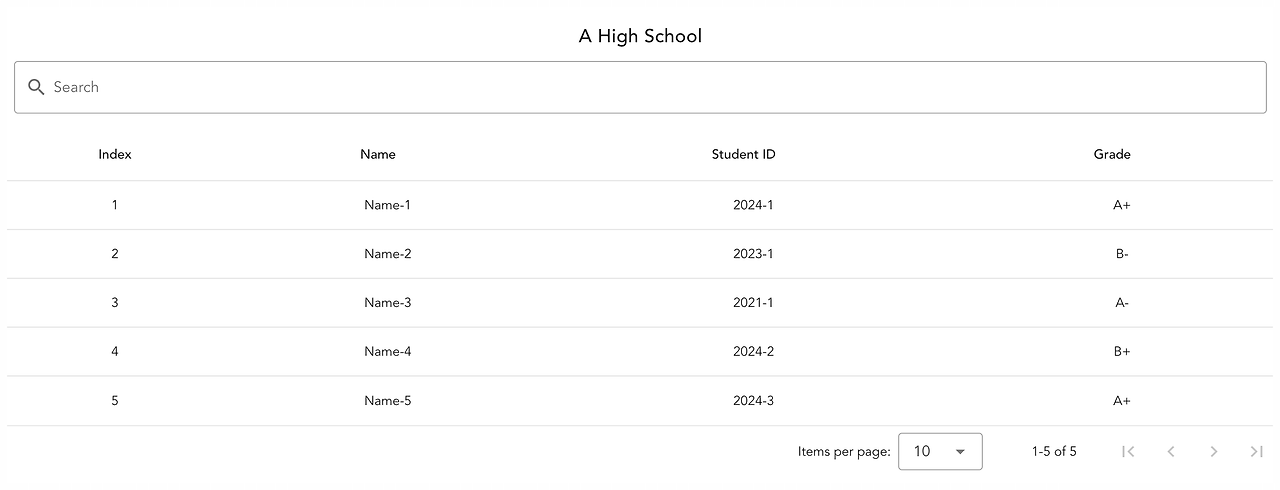Screen dimensions: 1280x490
Task: Select the Name-1 row cell
Action: point(387,205)
